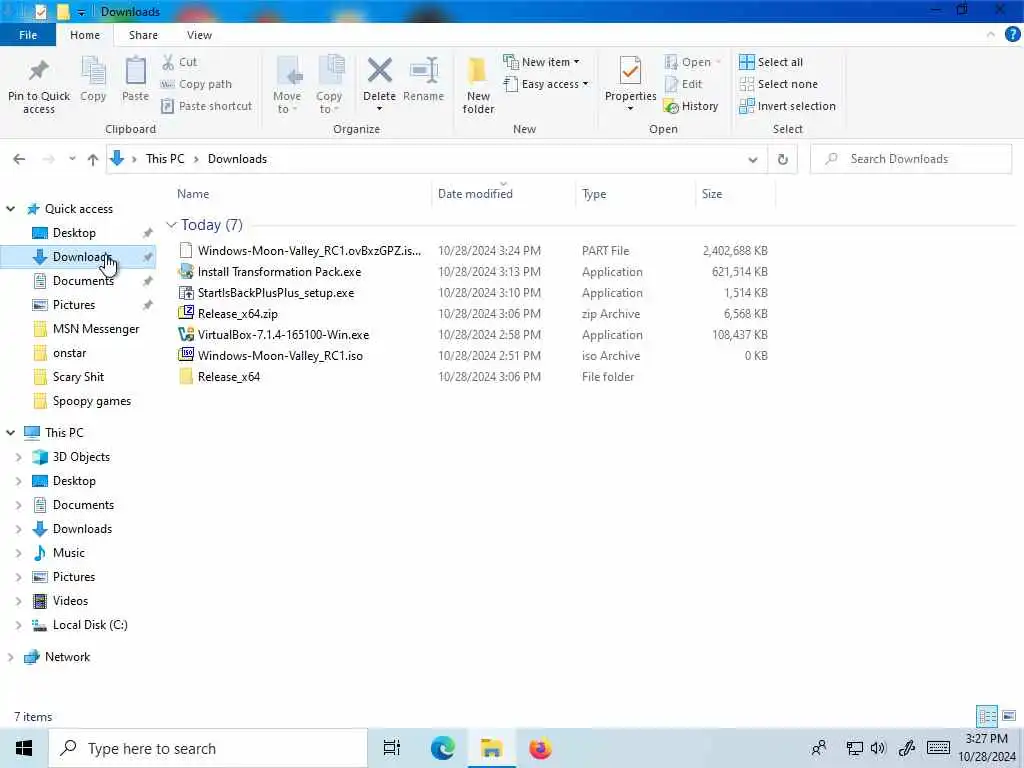Switch to details view layout icon
This screenshot has width=1024, height=768.
pyautogui.click(x=986, y=716)
